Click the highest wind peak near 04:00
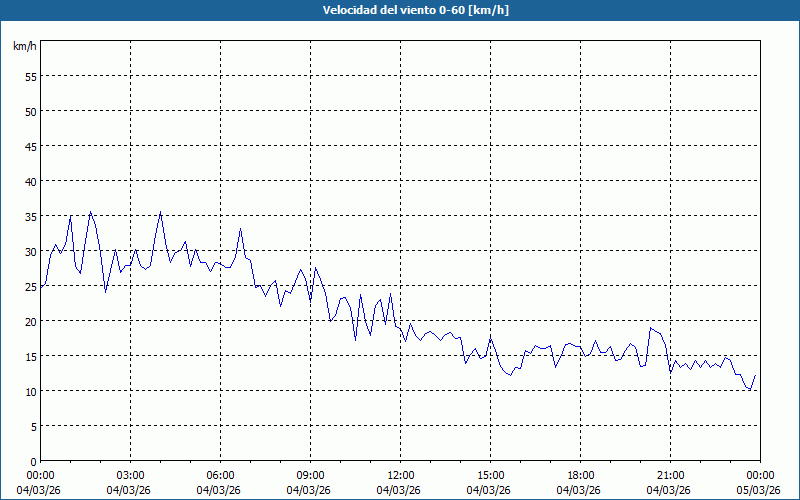 point(160,212)
